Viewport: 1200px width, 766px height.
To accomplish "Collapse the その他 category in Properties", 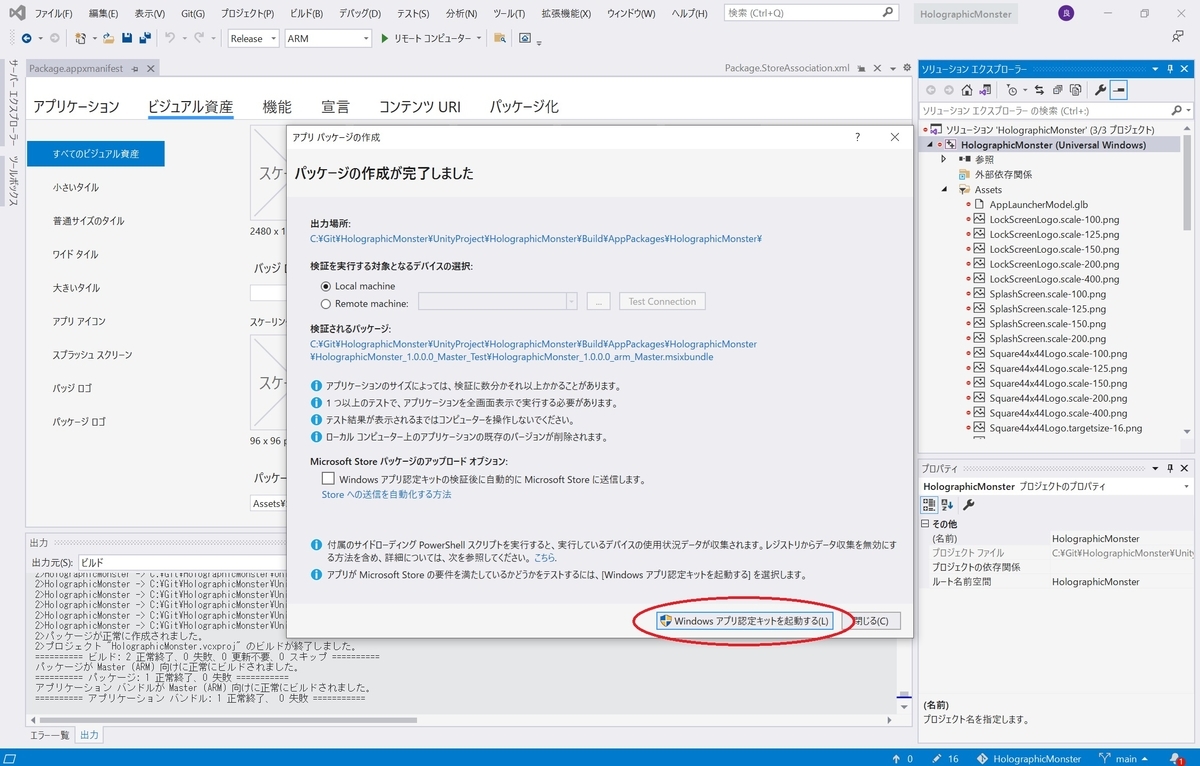I will (925, 524).
